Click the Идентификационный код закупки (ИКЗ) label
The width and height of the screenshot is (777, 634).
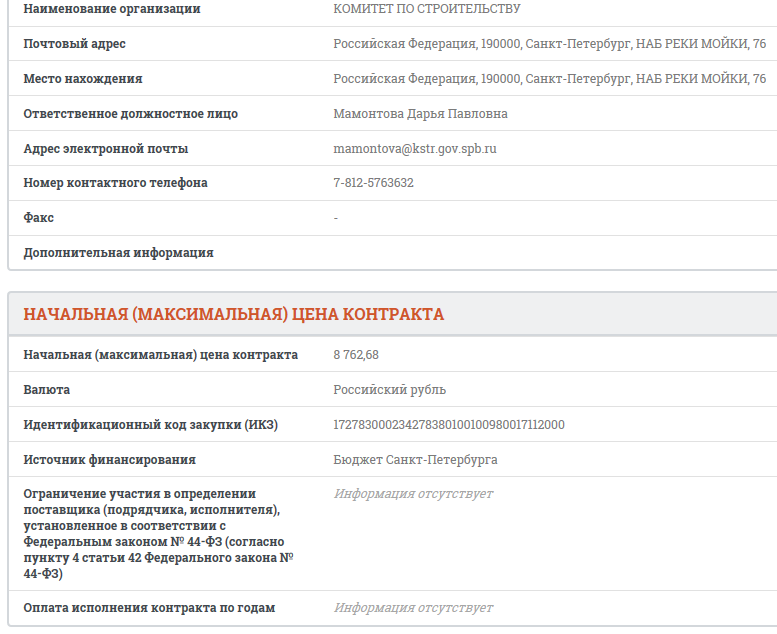151,425
